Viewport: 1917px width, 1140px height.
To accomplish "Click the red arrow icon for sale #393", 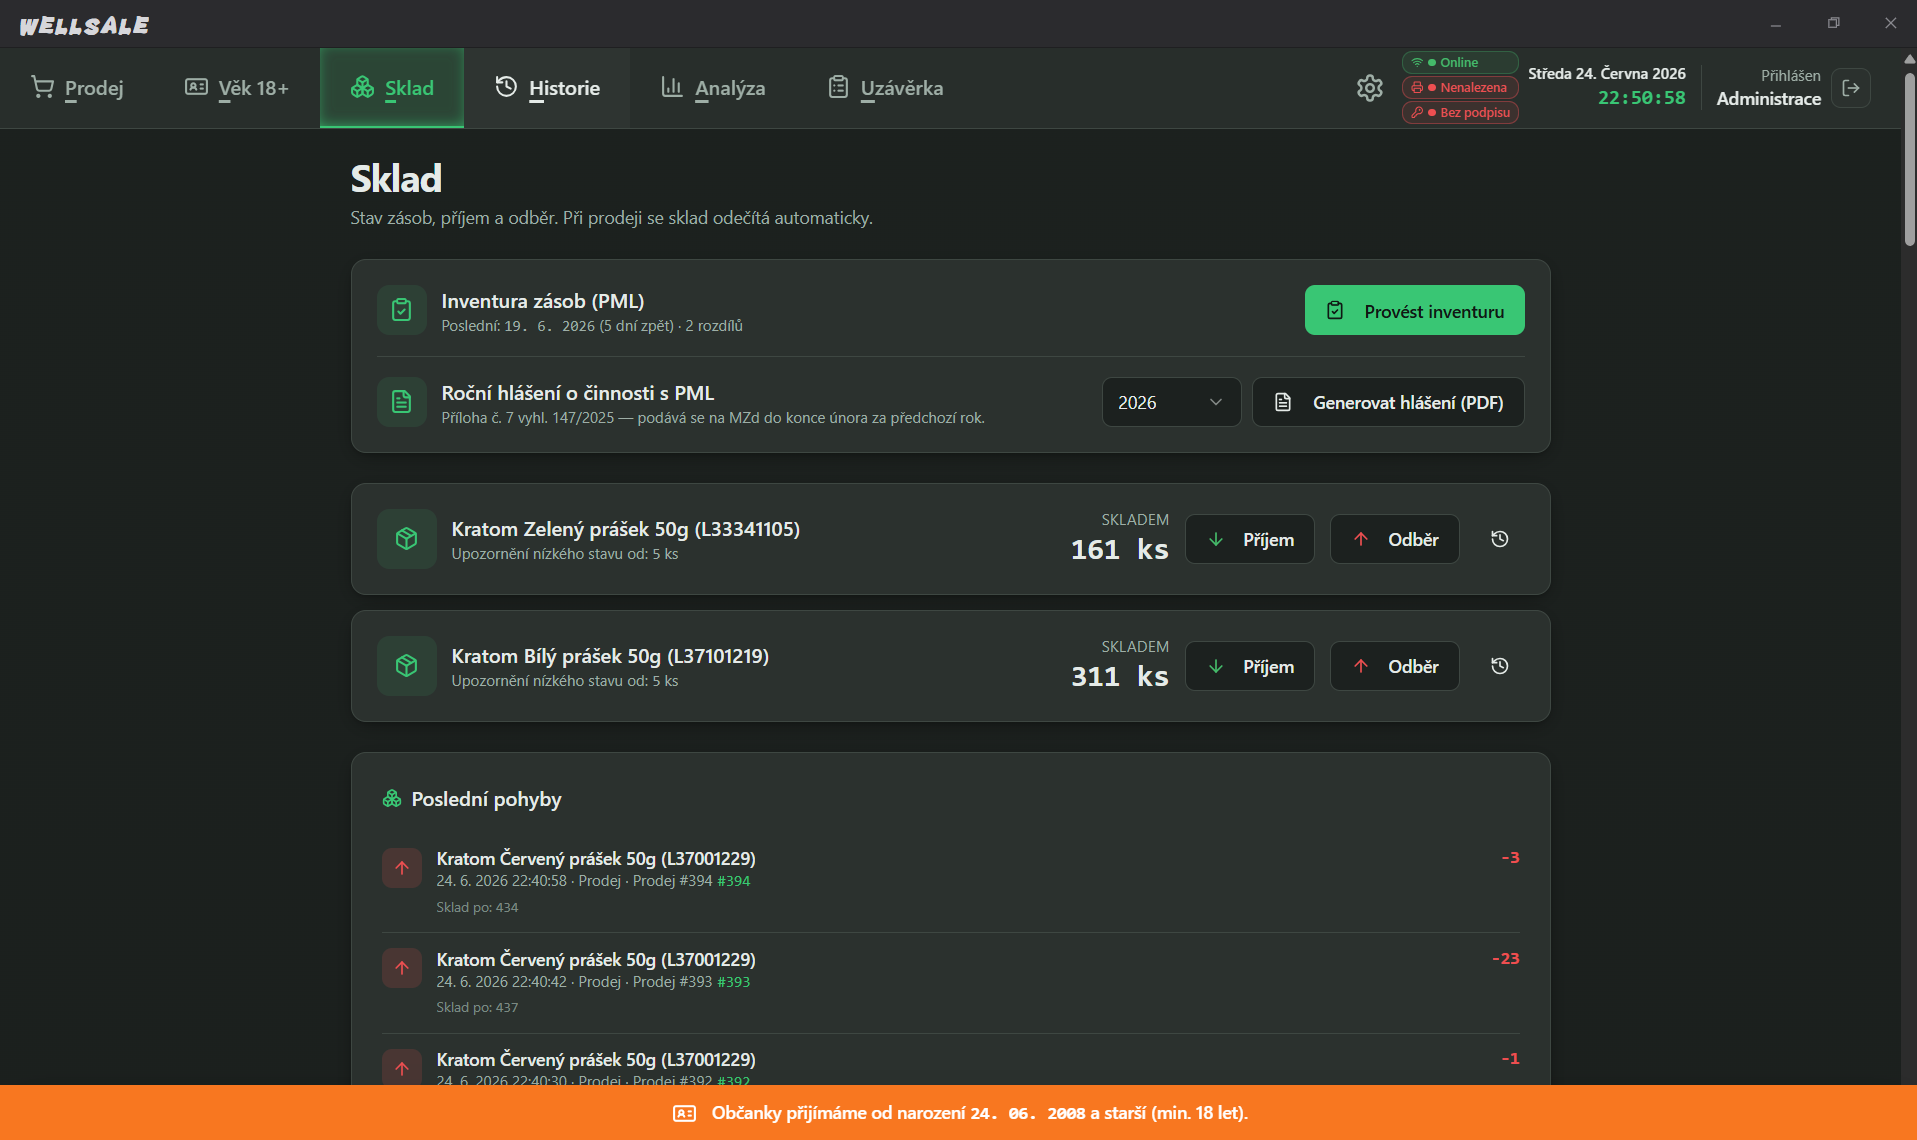I will (x=402, y=968).
